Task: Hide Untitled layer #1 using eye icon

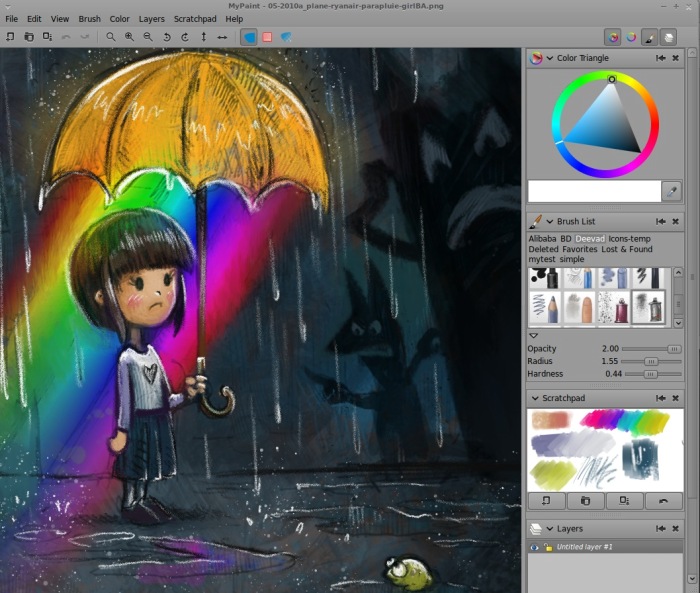Action: click(534, 547)
